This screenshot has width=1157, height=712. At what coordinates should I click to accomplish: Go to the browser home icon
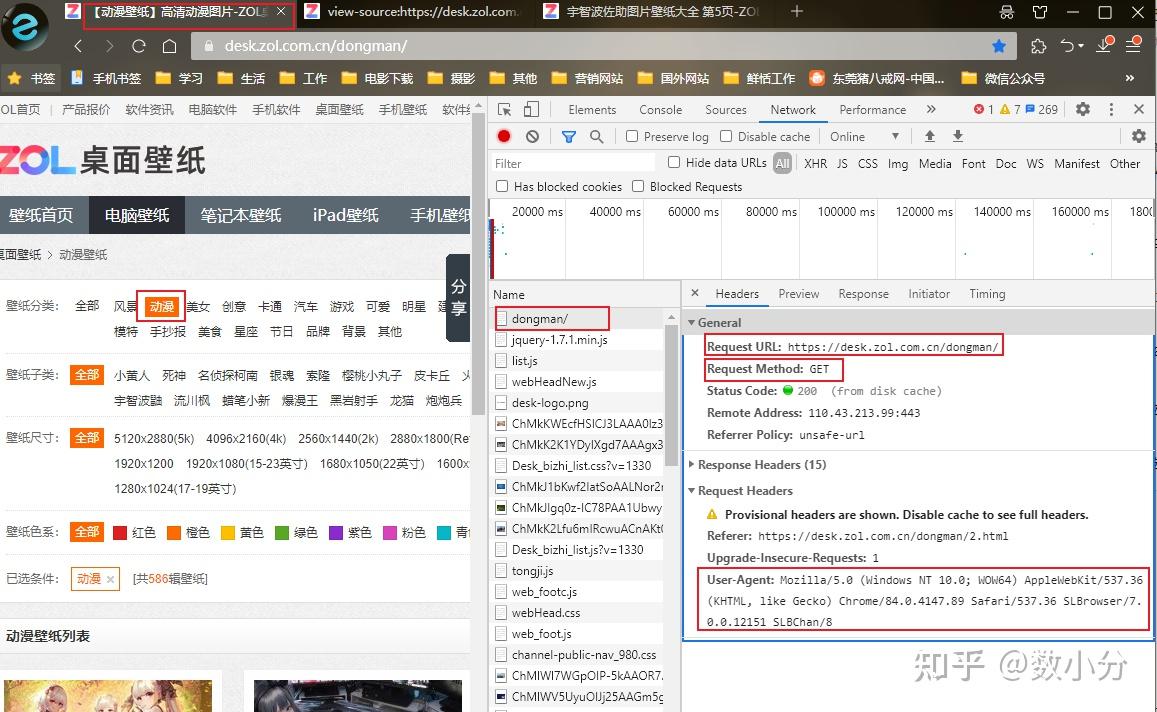point(170,46)
